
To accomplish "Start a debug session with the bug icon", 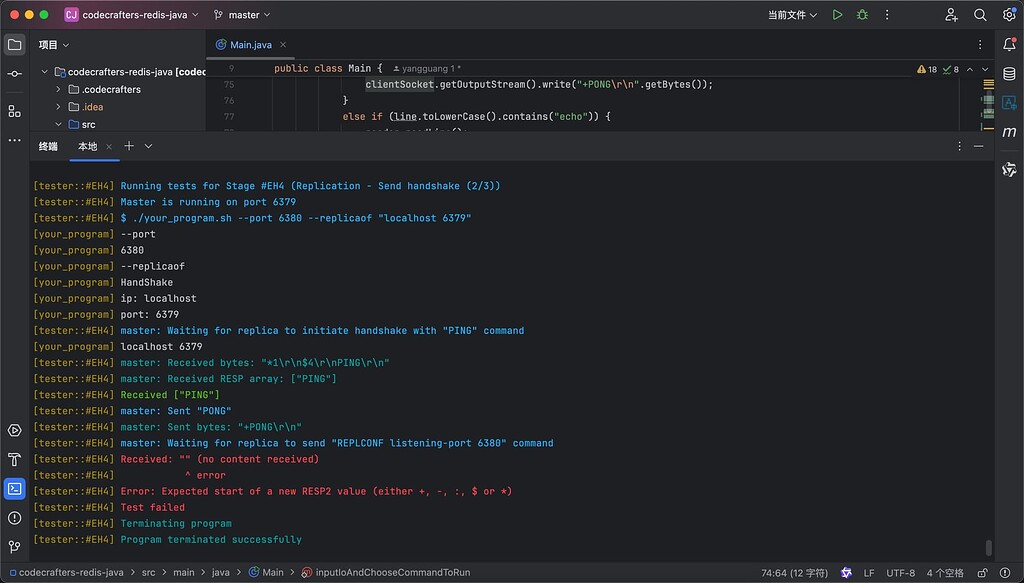I will pos(862,14).
